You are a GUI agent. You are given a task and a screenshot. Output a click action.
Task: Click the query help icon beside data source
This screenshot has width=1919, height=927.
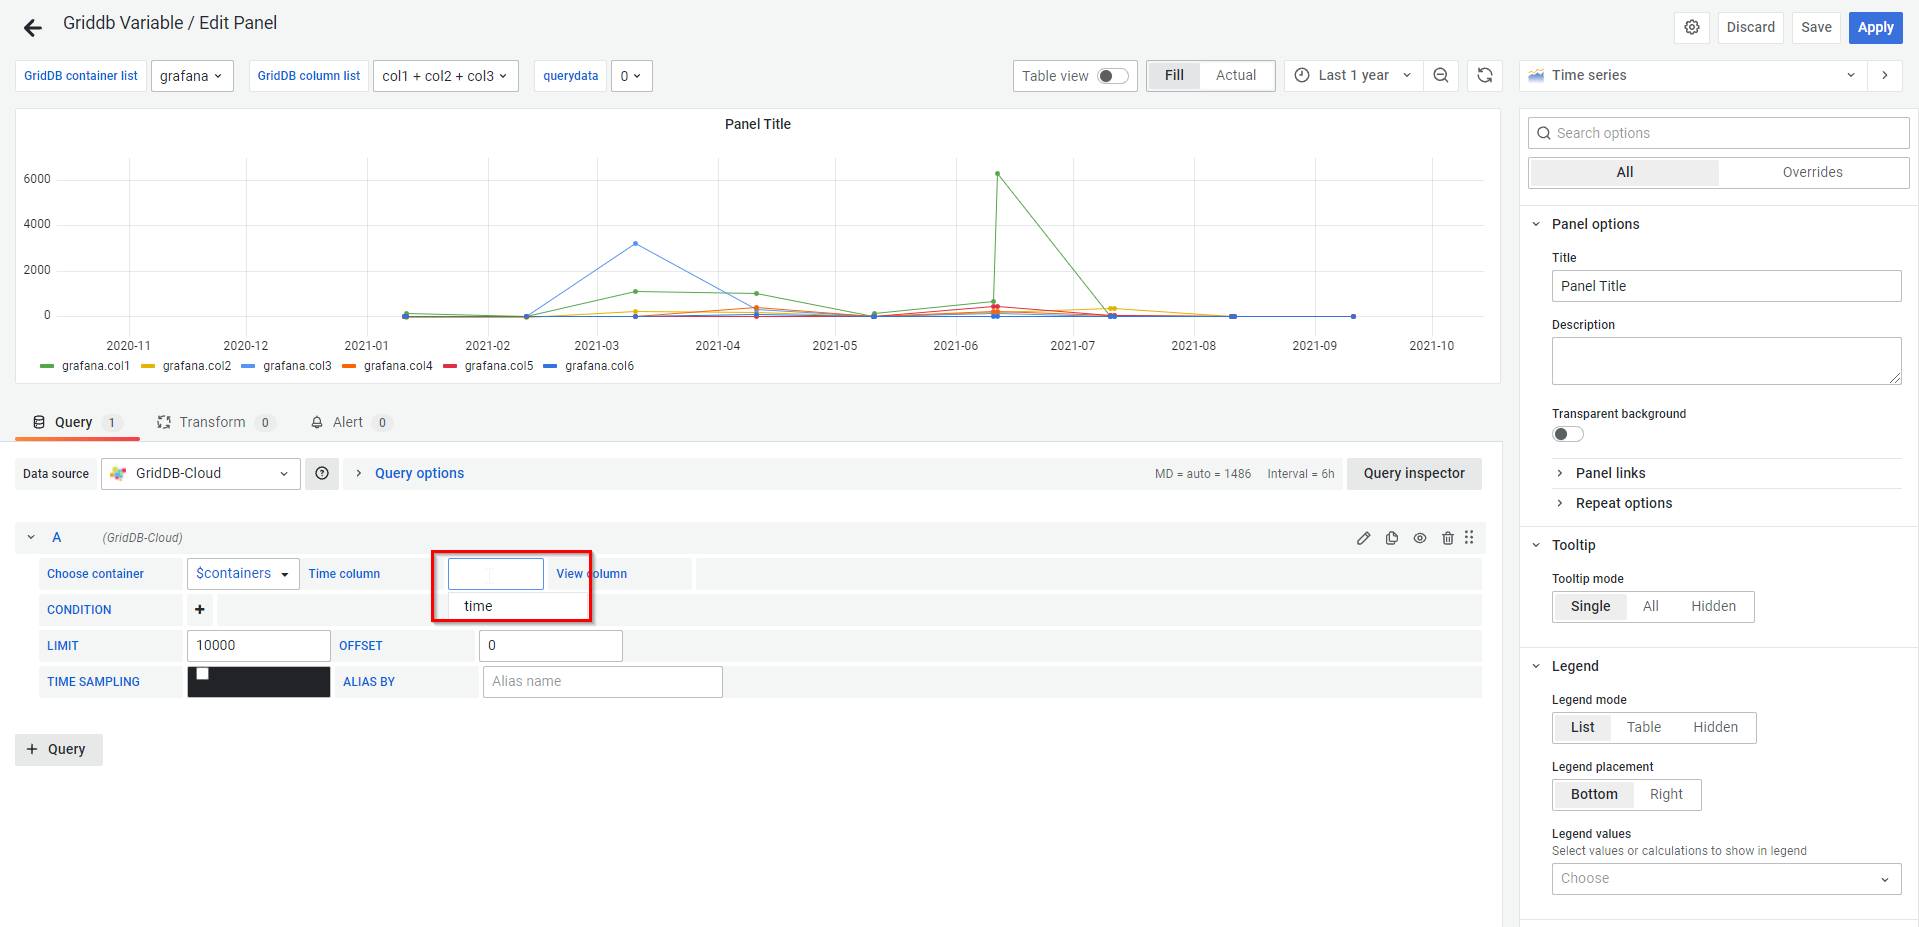pyautogui.click(x=322, y=474)
